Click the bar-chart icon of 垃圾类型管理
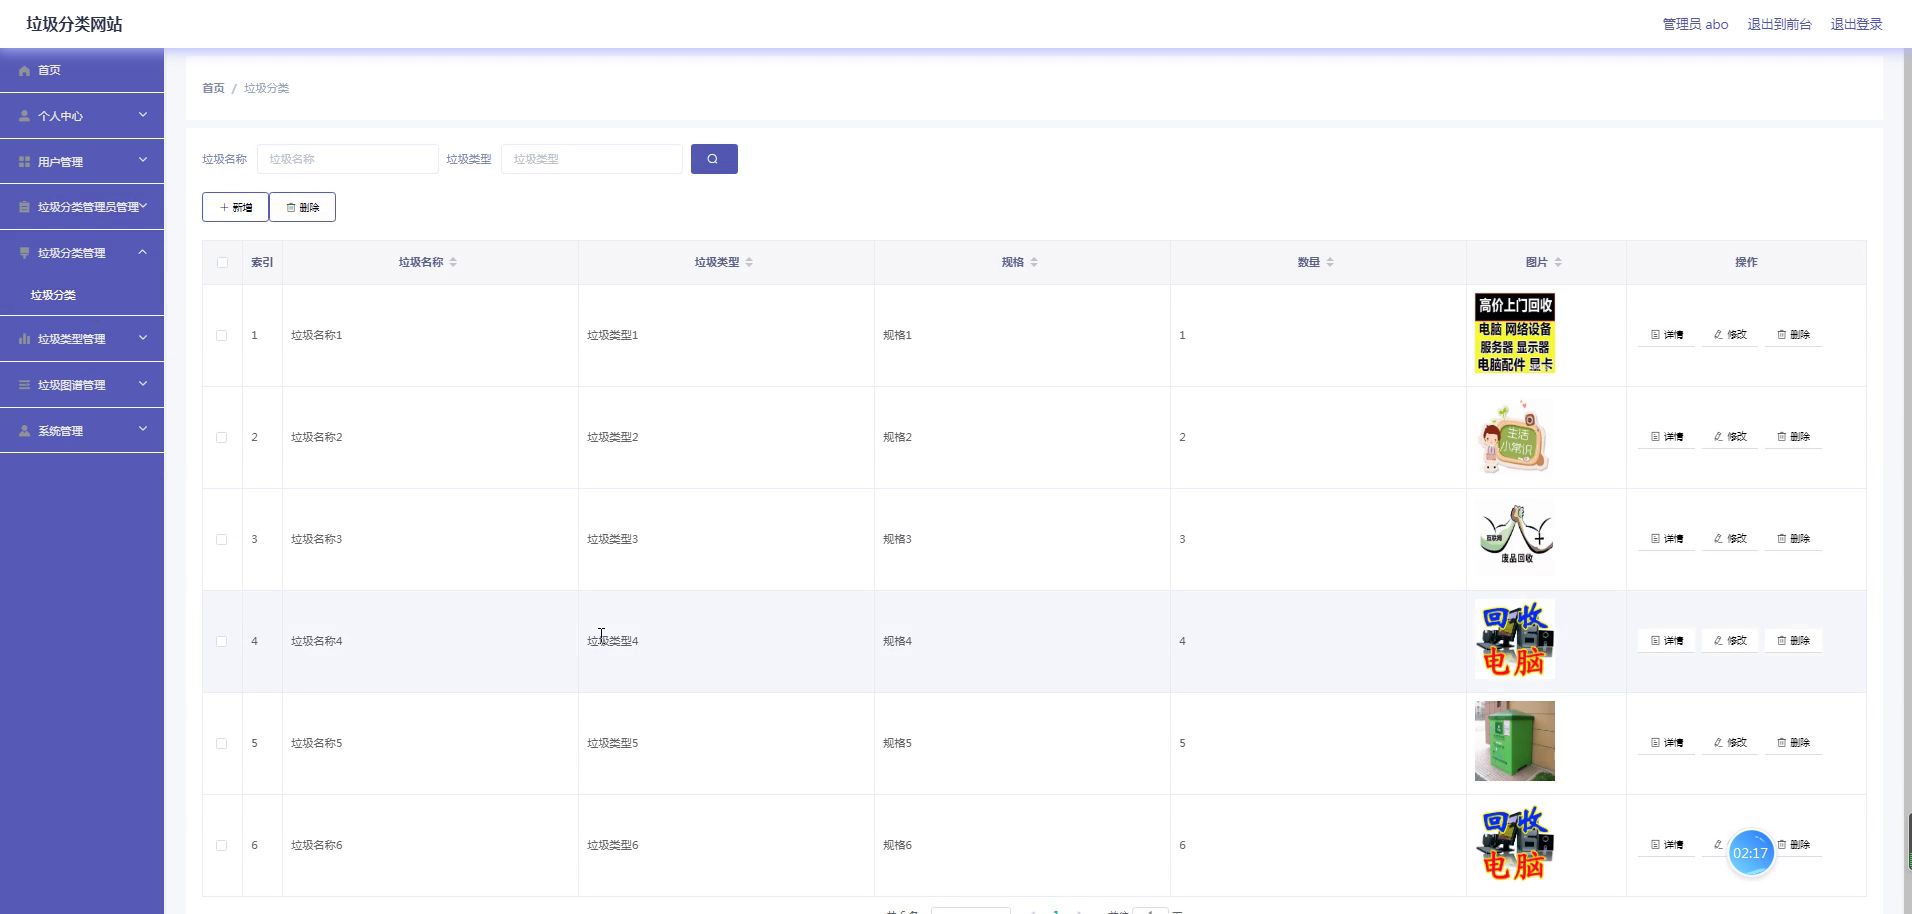 click(x=25, y=339)
